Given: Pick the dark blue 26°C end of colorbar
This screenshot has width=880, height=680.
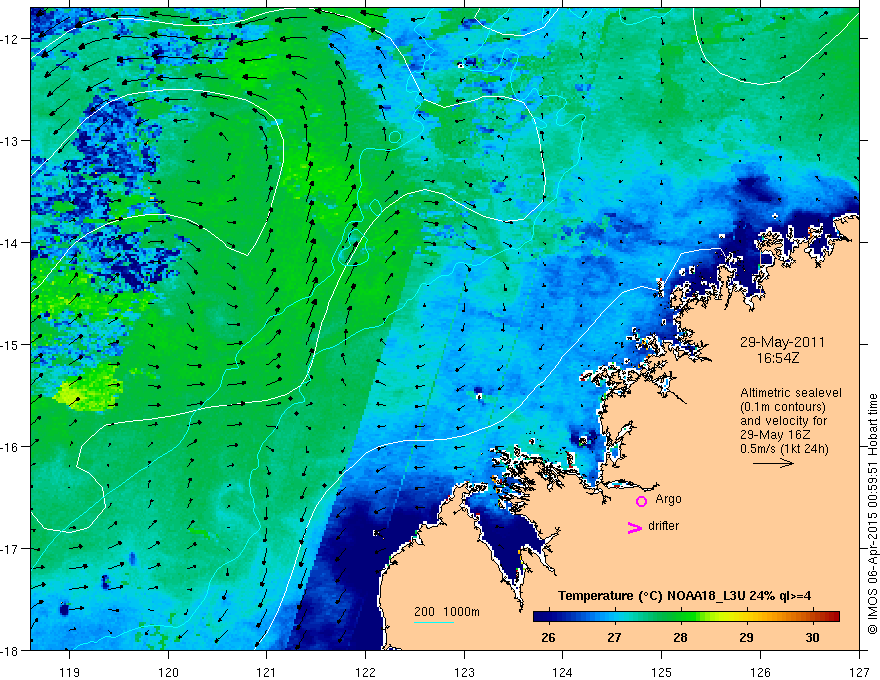Looking at the screenshot, I should pyautogui.click(x=541, y=616).
